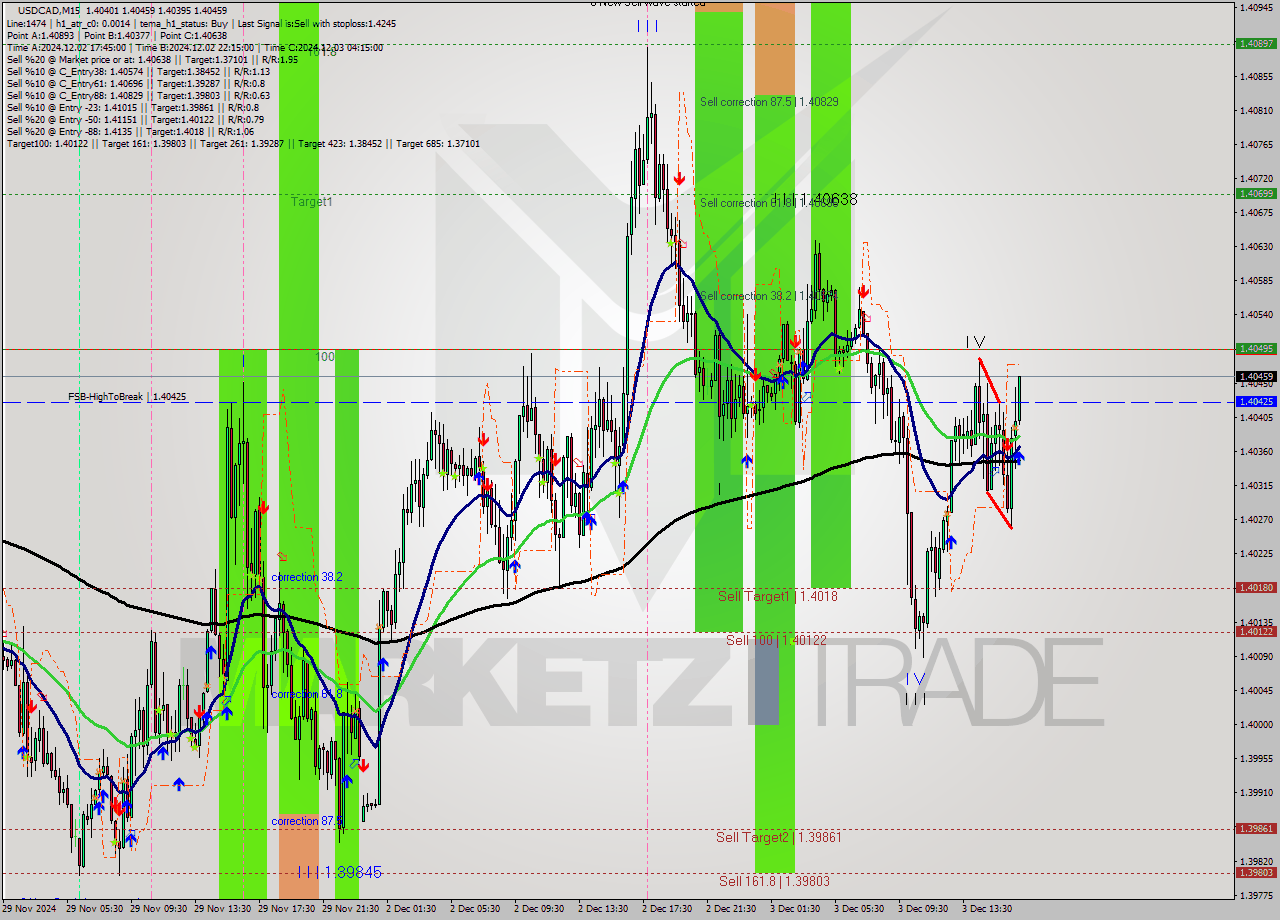
Task: Click the '2 Dec 01:30' time axis label
Action: pos(411,909)
